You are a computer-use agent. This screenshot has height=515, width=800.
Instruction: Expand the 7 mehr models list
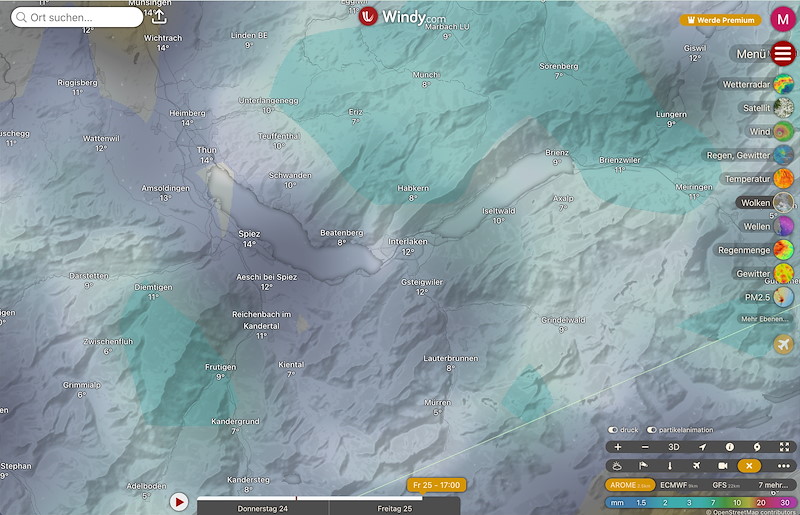pos(774,485)
